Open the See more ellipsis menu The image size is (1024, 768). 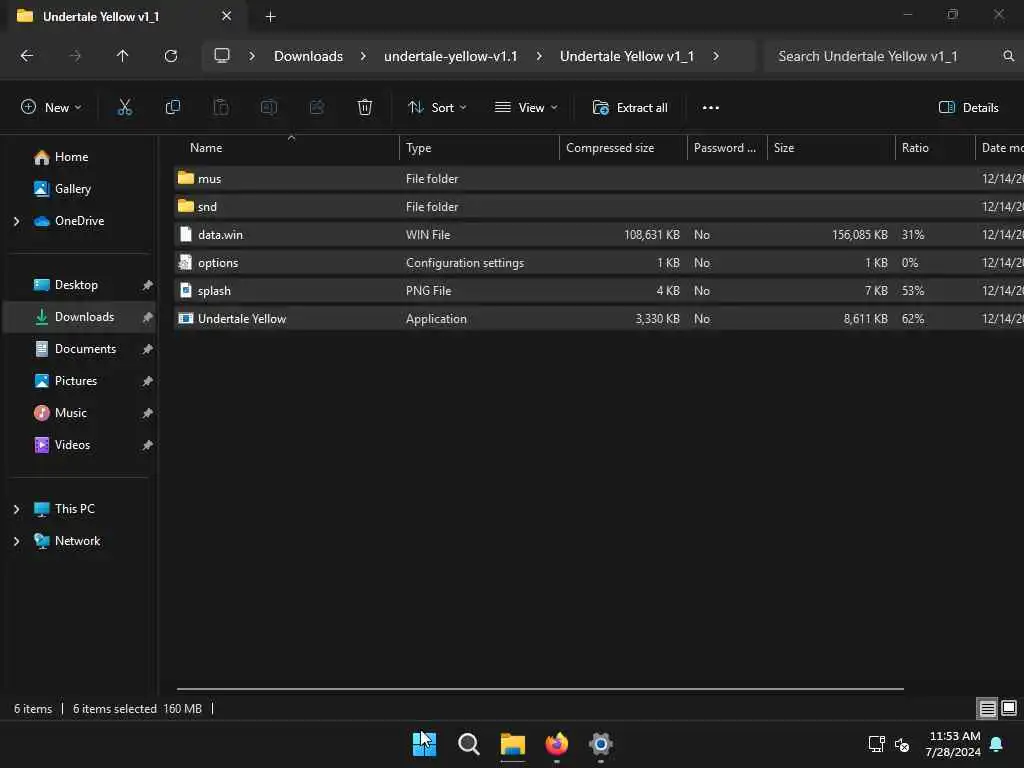tap(711, 108)
